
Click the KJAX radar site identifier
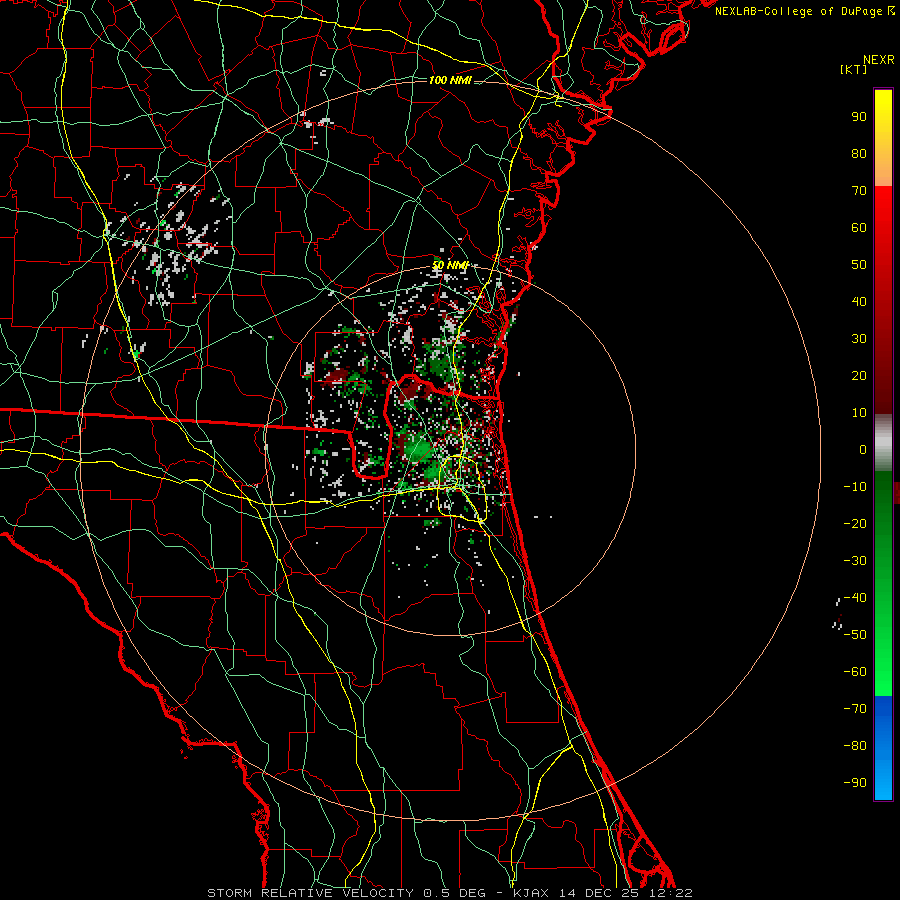531,893
